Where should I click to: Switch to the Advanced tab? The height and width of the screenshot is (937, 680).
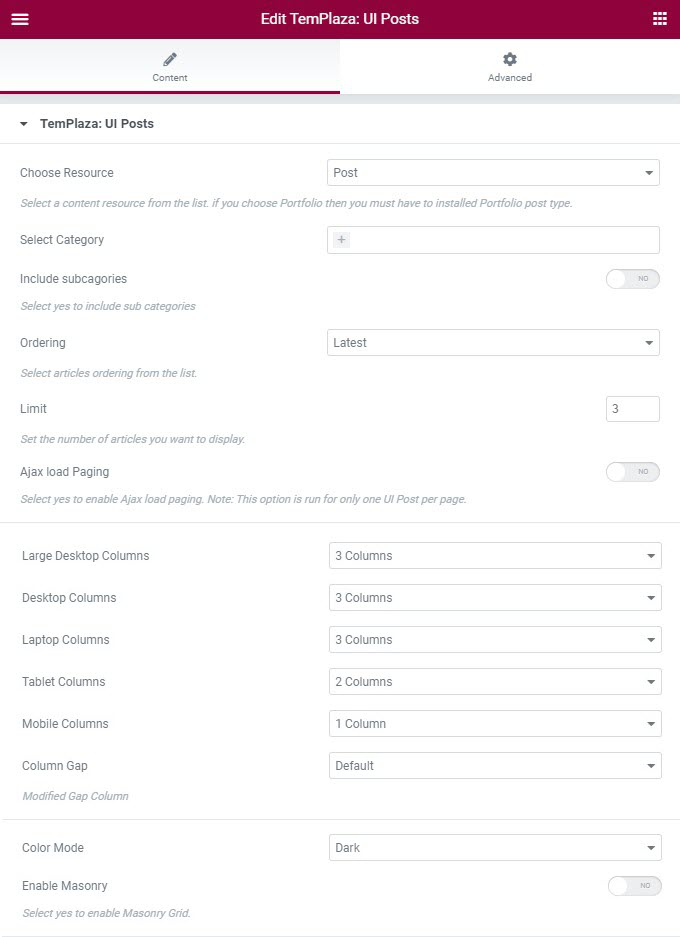point(510,67)
